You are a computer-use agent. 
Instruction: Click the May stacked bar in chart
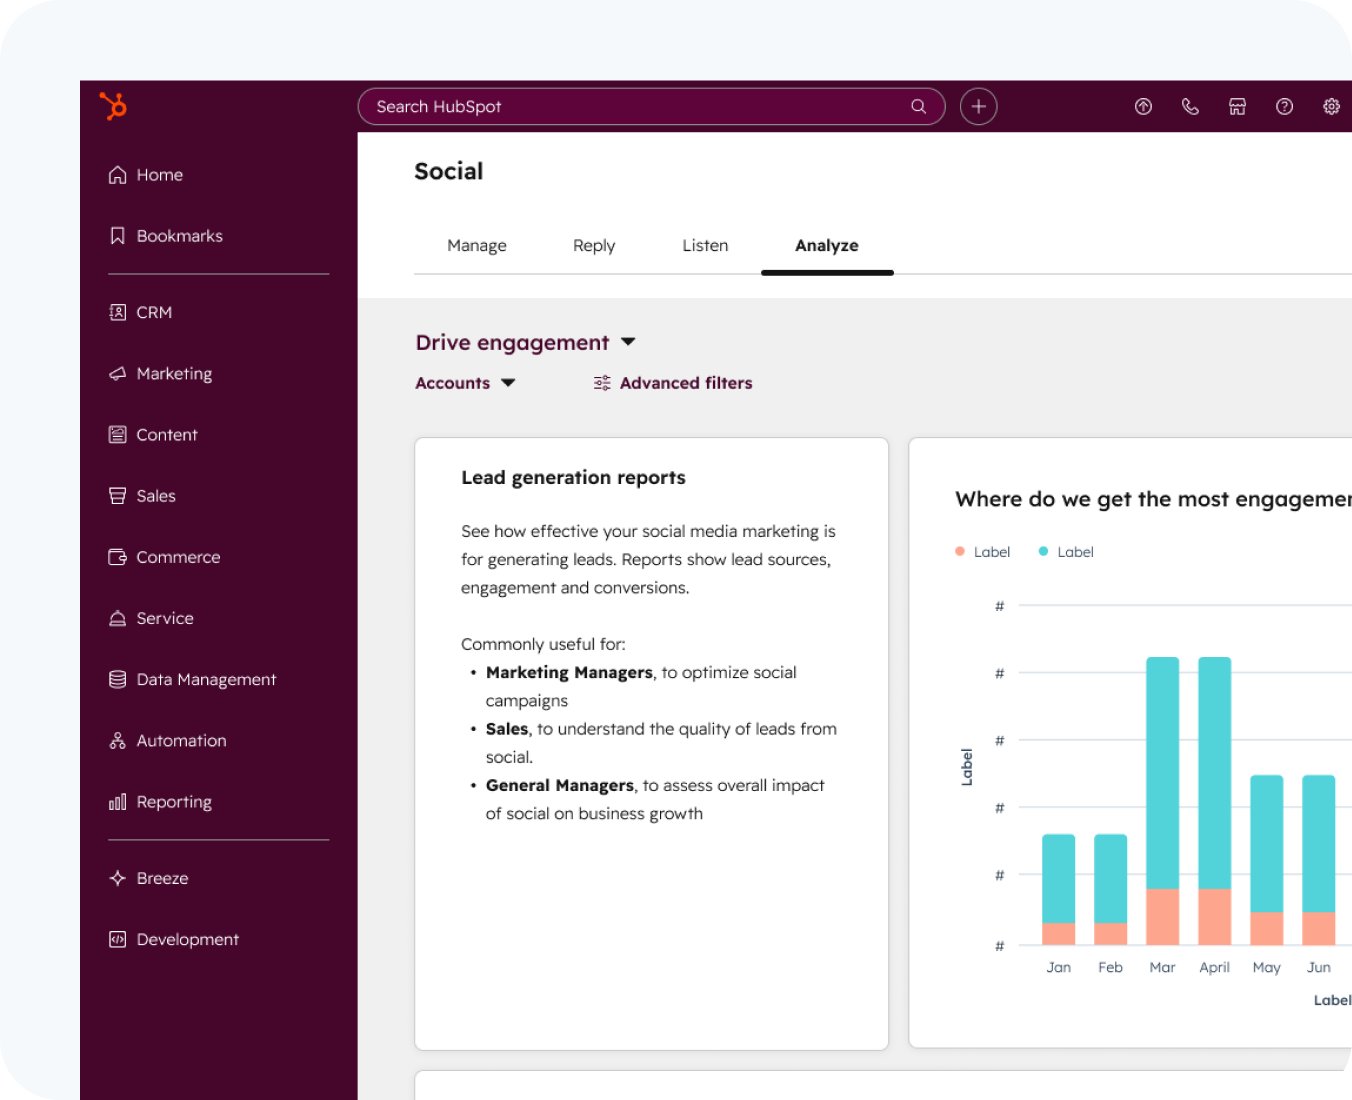pos(1266,860)
